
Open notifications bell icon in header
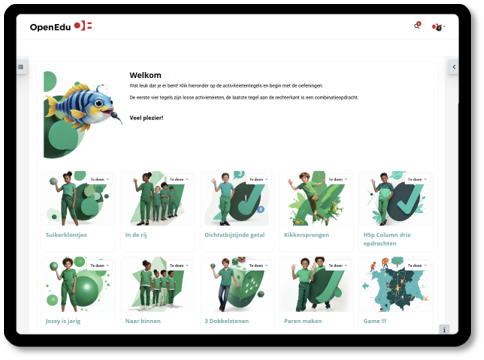[417, 26]
